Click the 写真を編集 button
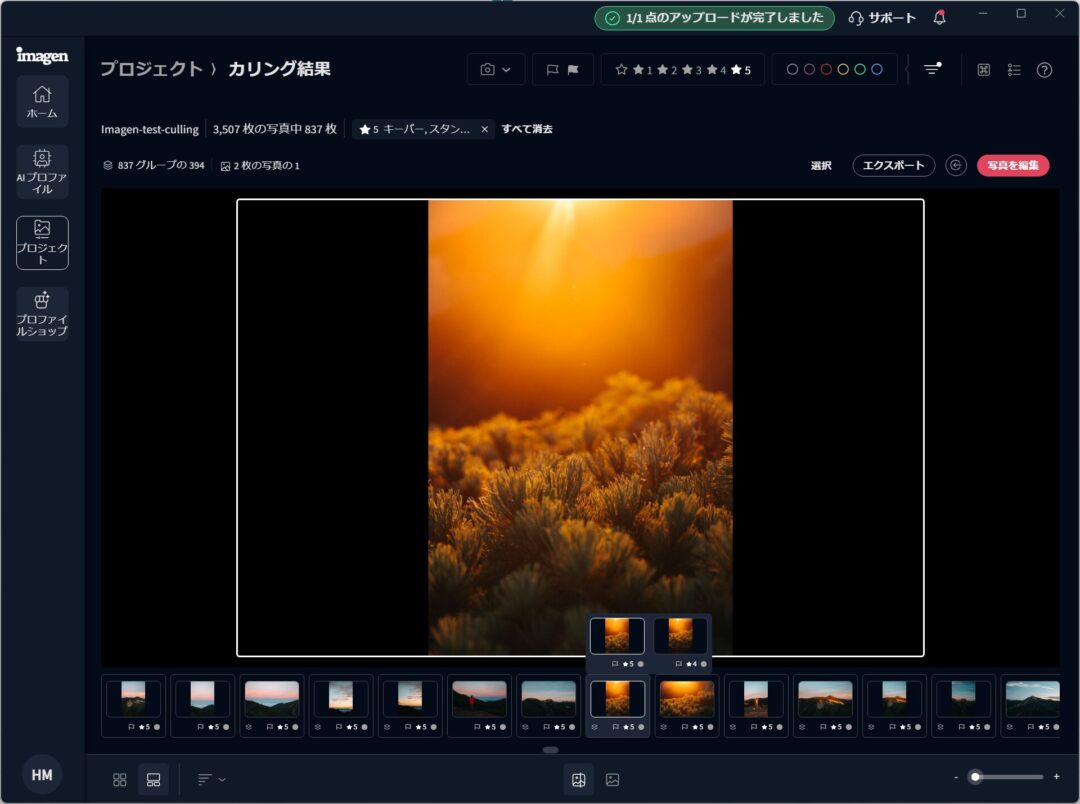1080x804 pixels. click(x=1013, y=166)
